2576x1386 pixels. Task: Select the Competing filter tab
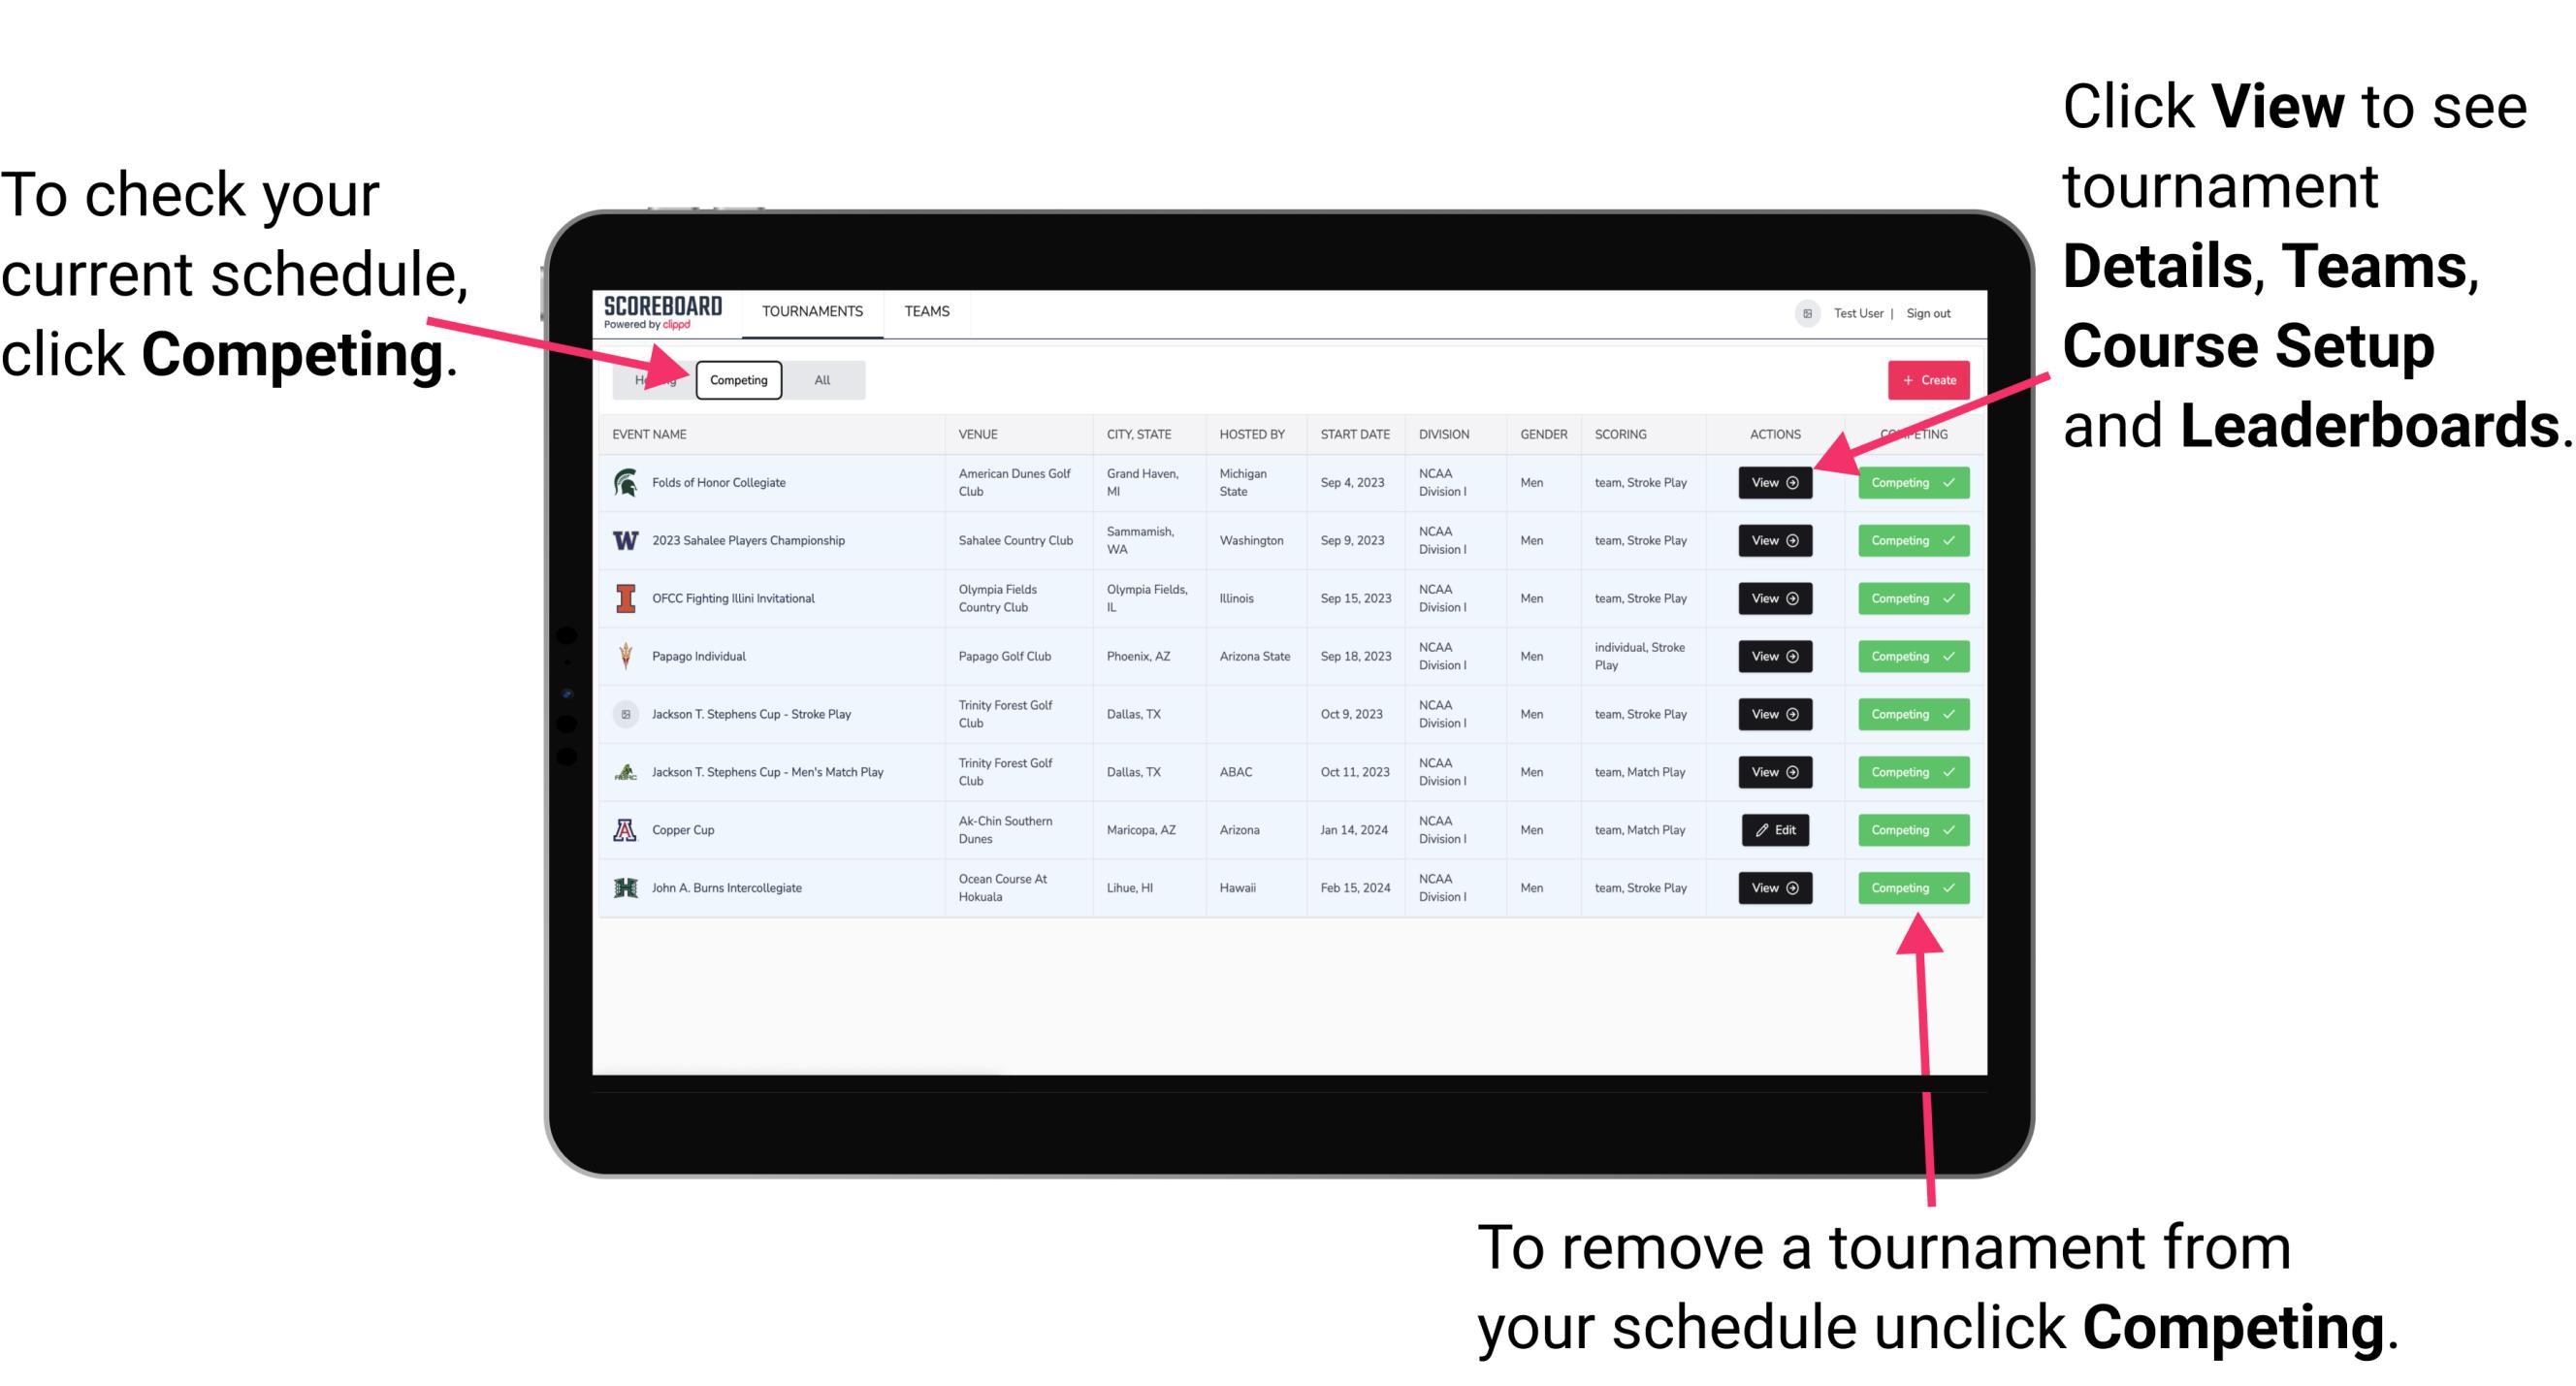(x=737, y=379)
